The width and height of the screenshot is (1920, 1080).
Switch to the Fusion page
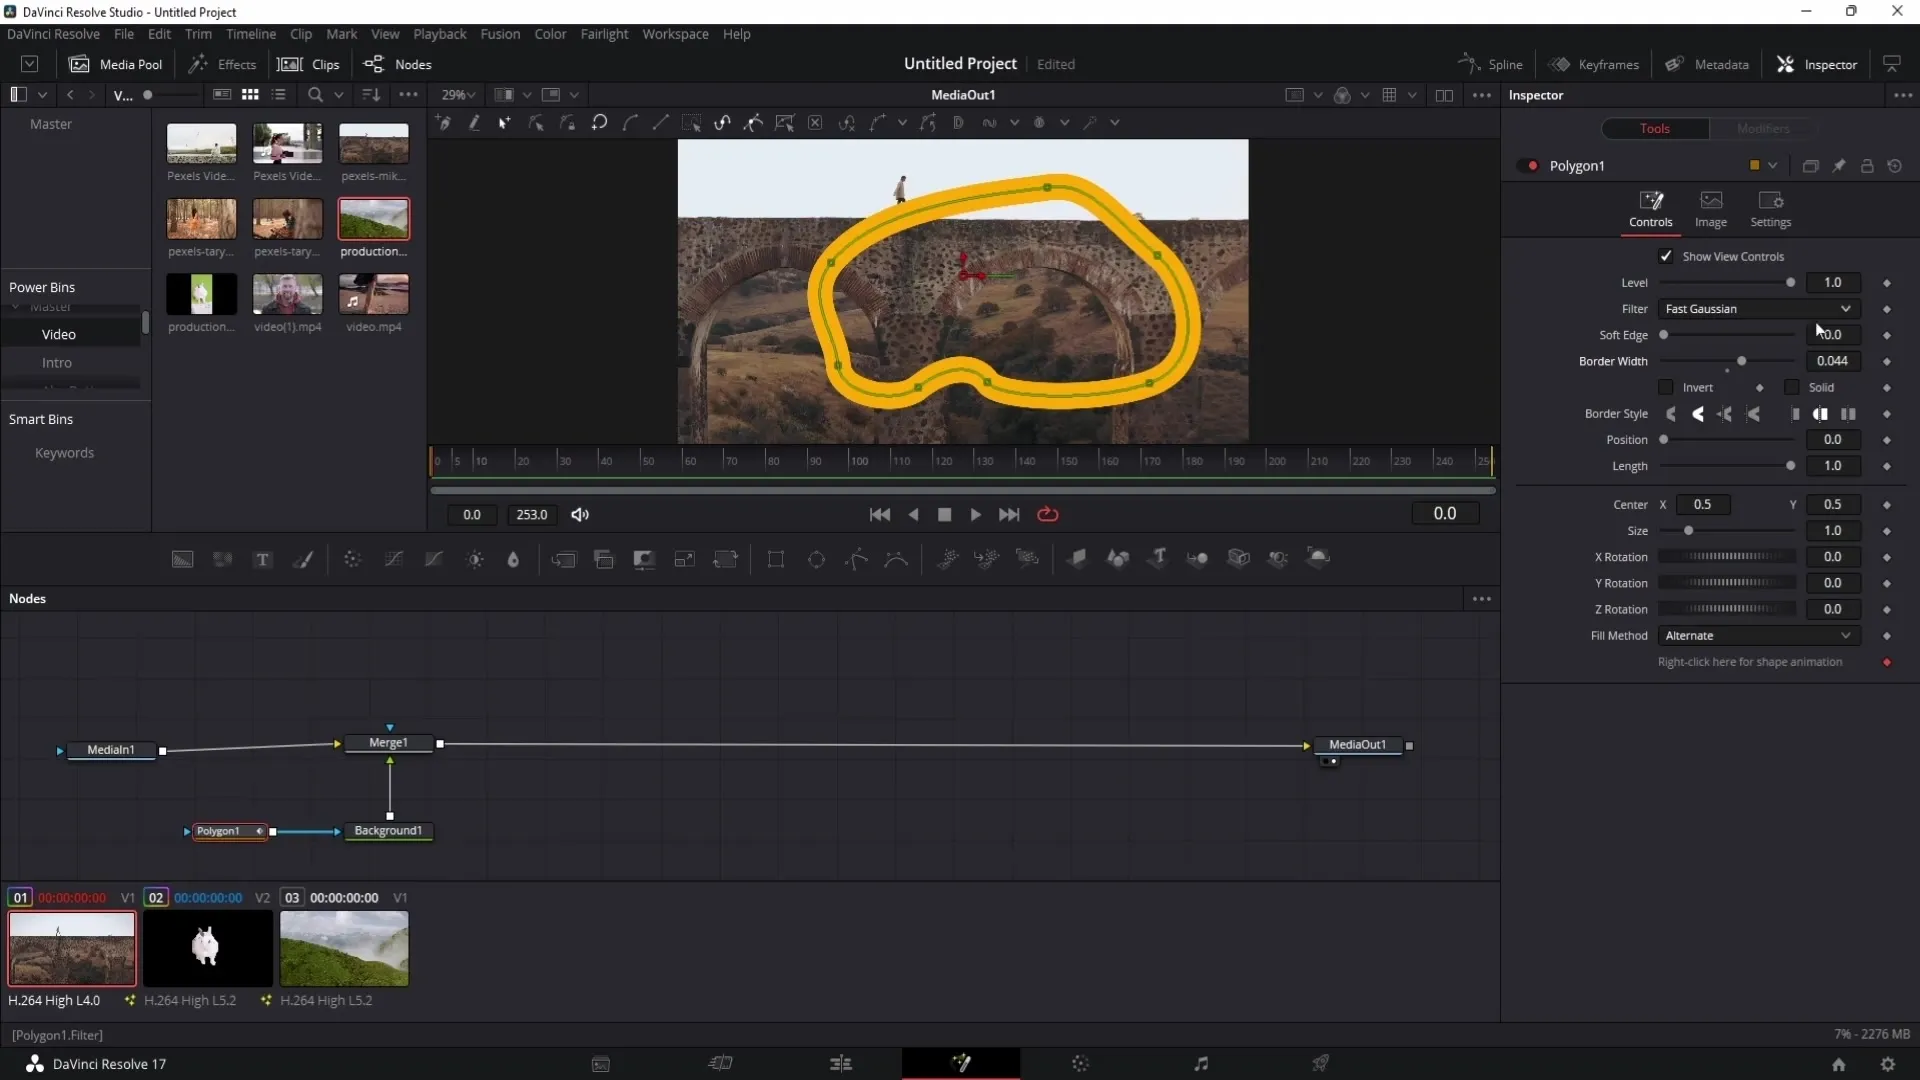961,1063
